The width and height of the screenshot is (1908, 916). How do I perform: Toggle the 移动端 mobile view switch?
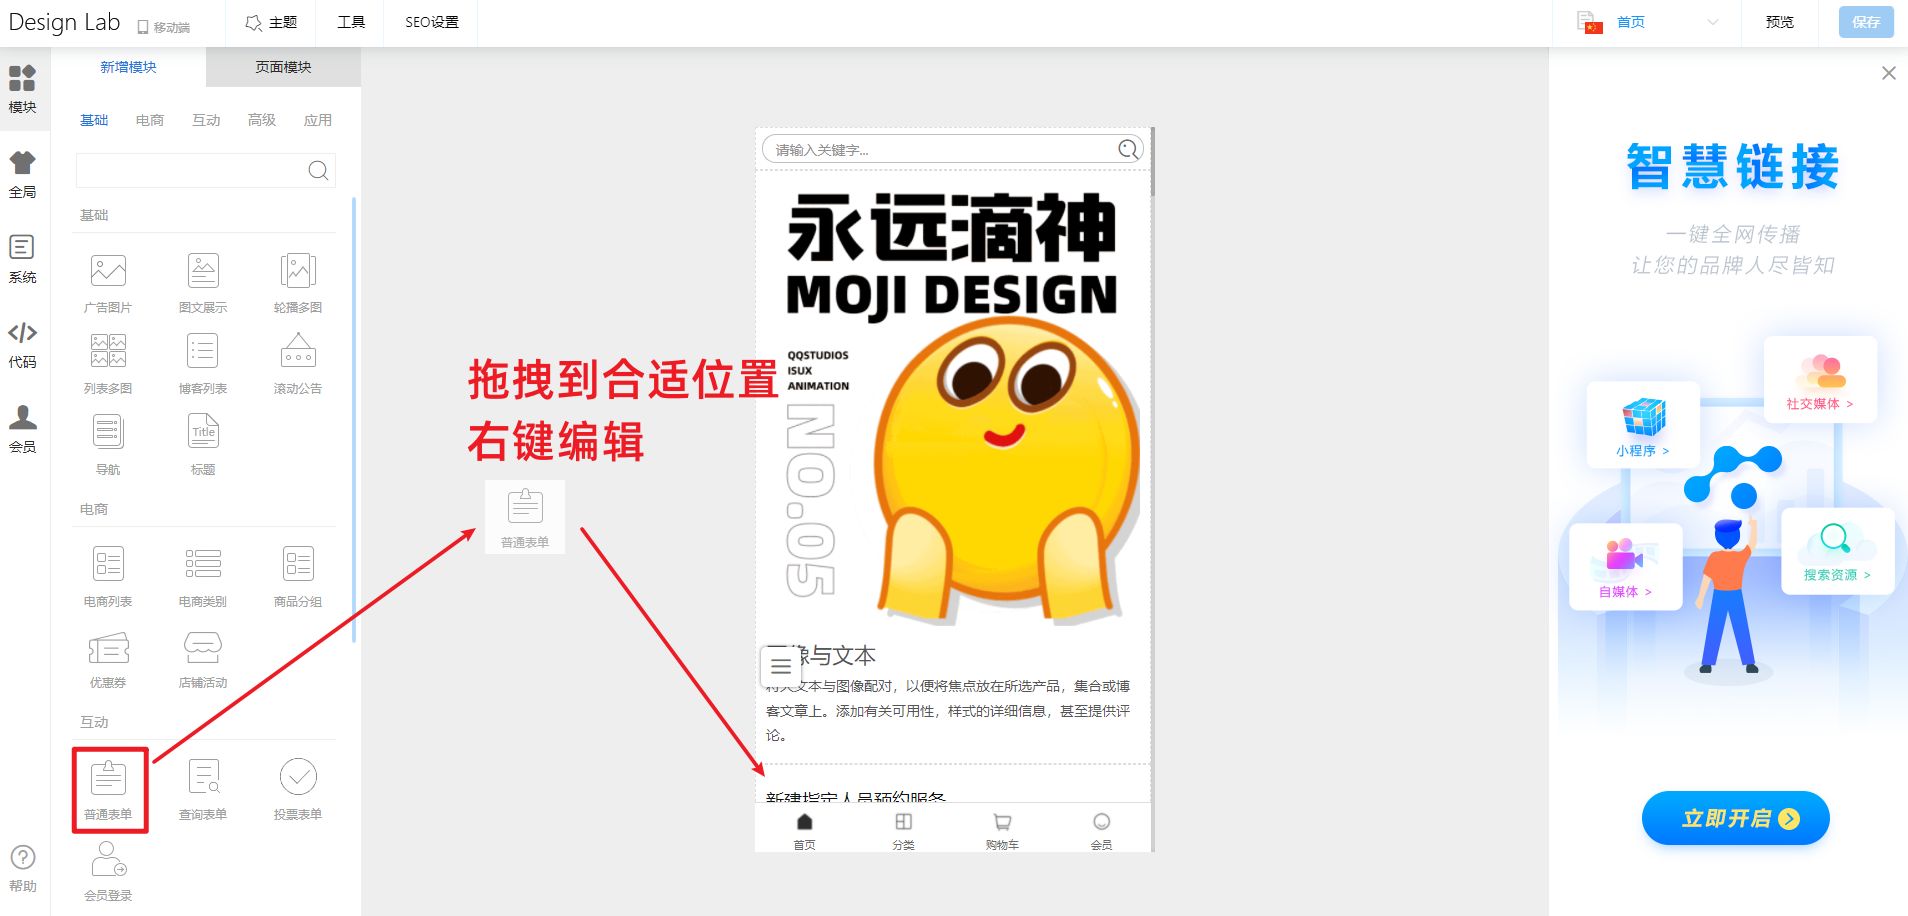(x=163, y=27)
